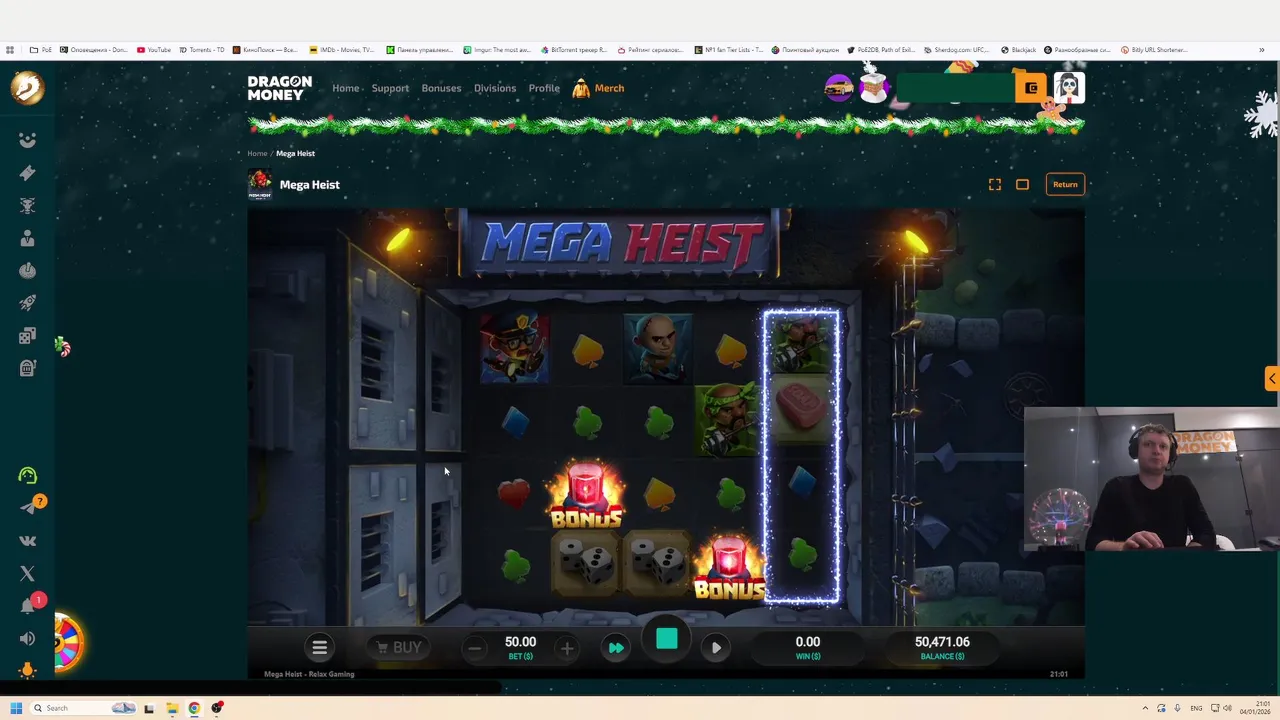Open Google Chrome from the taskbar

click(194, 708)
